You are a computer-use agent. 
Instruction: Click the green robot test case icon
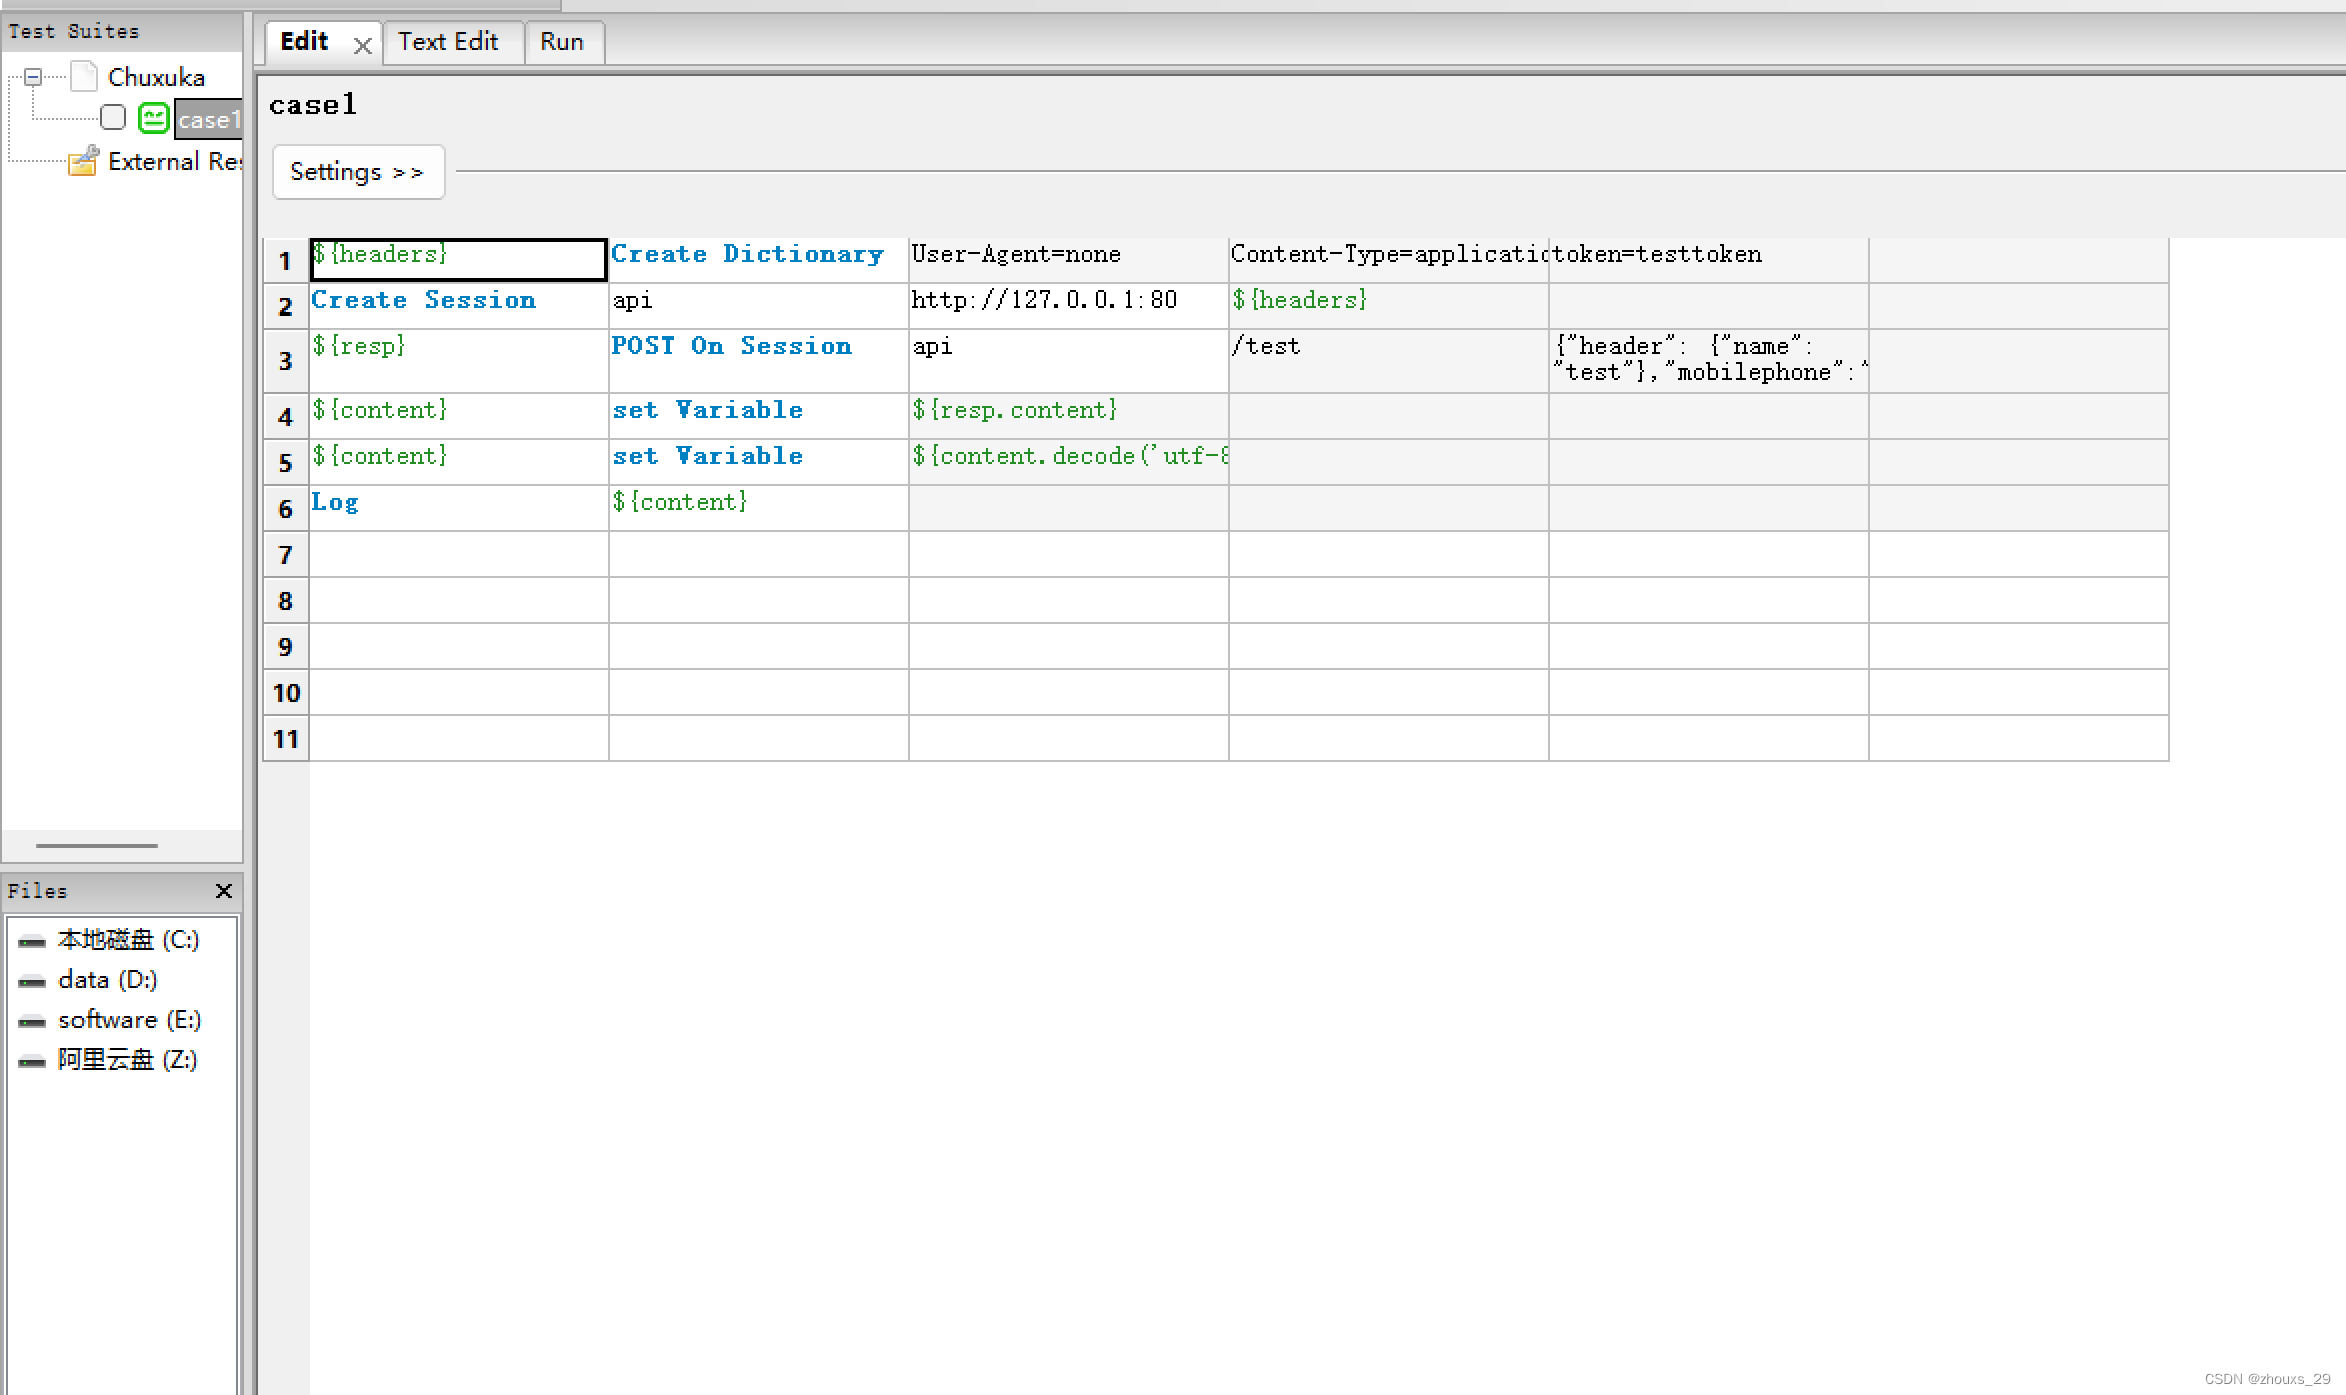pyautogui.click(x=153, y=118)
